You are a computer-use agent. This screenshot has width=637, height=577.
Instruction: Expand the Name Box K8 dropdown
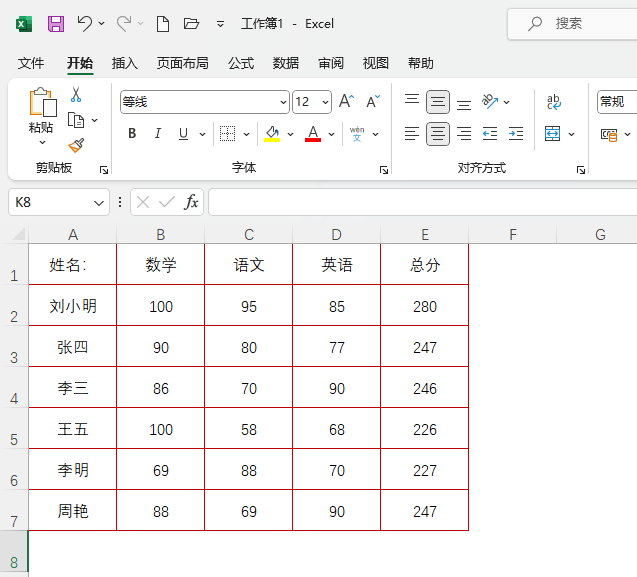pyautogui.click(x=99, y=203)
